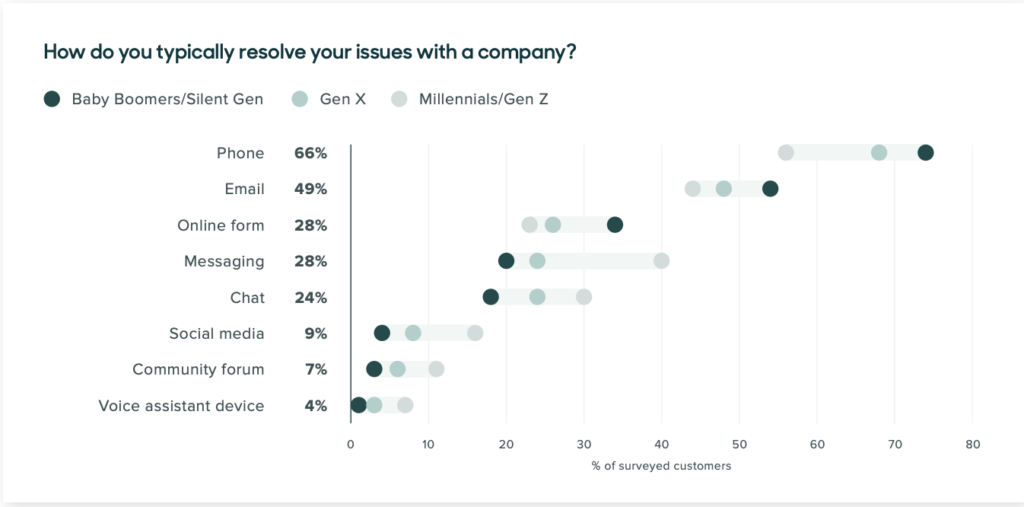
Task: Click the Millennials dot in Messaging row
Action: (661, 261)
